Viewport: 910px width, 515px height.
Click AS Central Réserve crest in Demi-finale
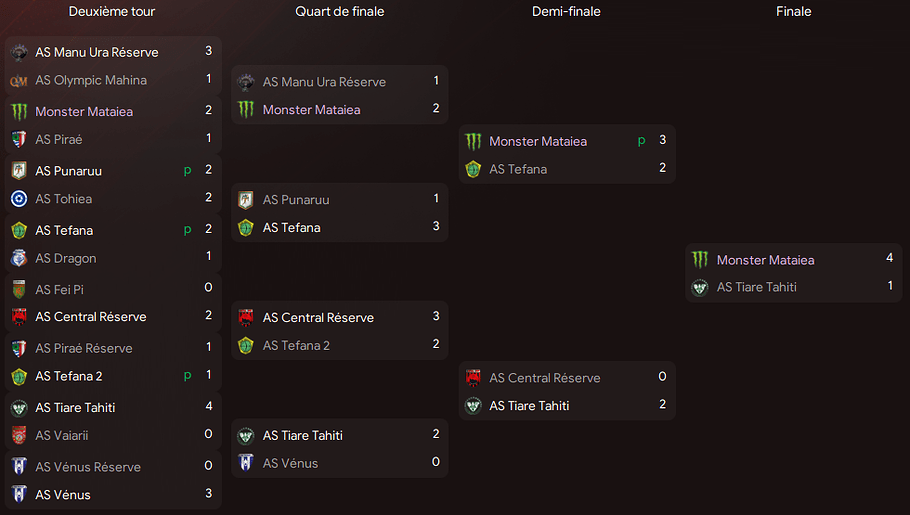473,378
